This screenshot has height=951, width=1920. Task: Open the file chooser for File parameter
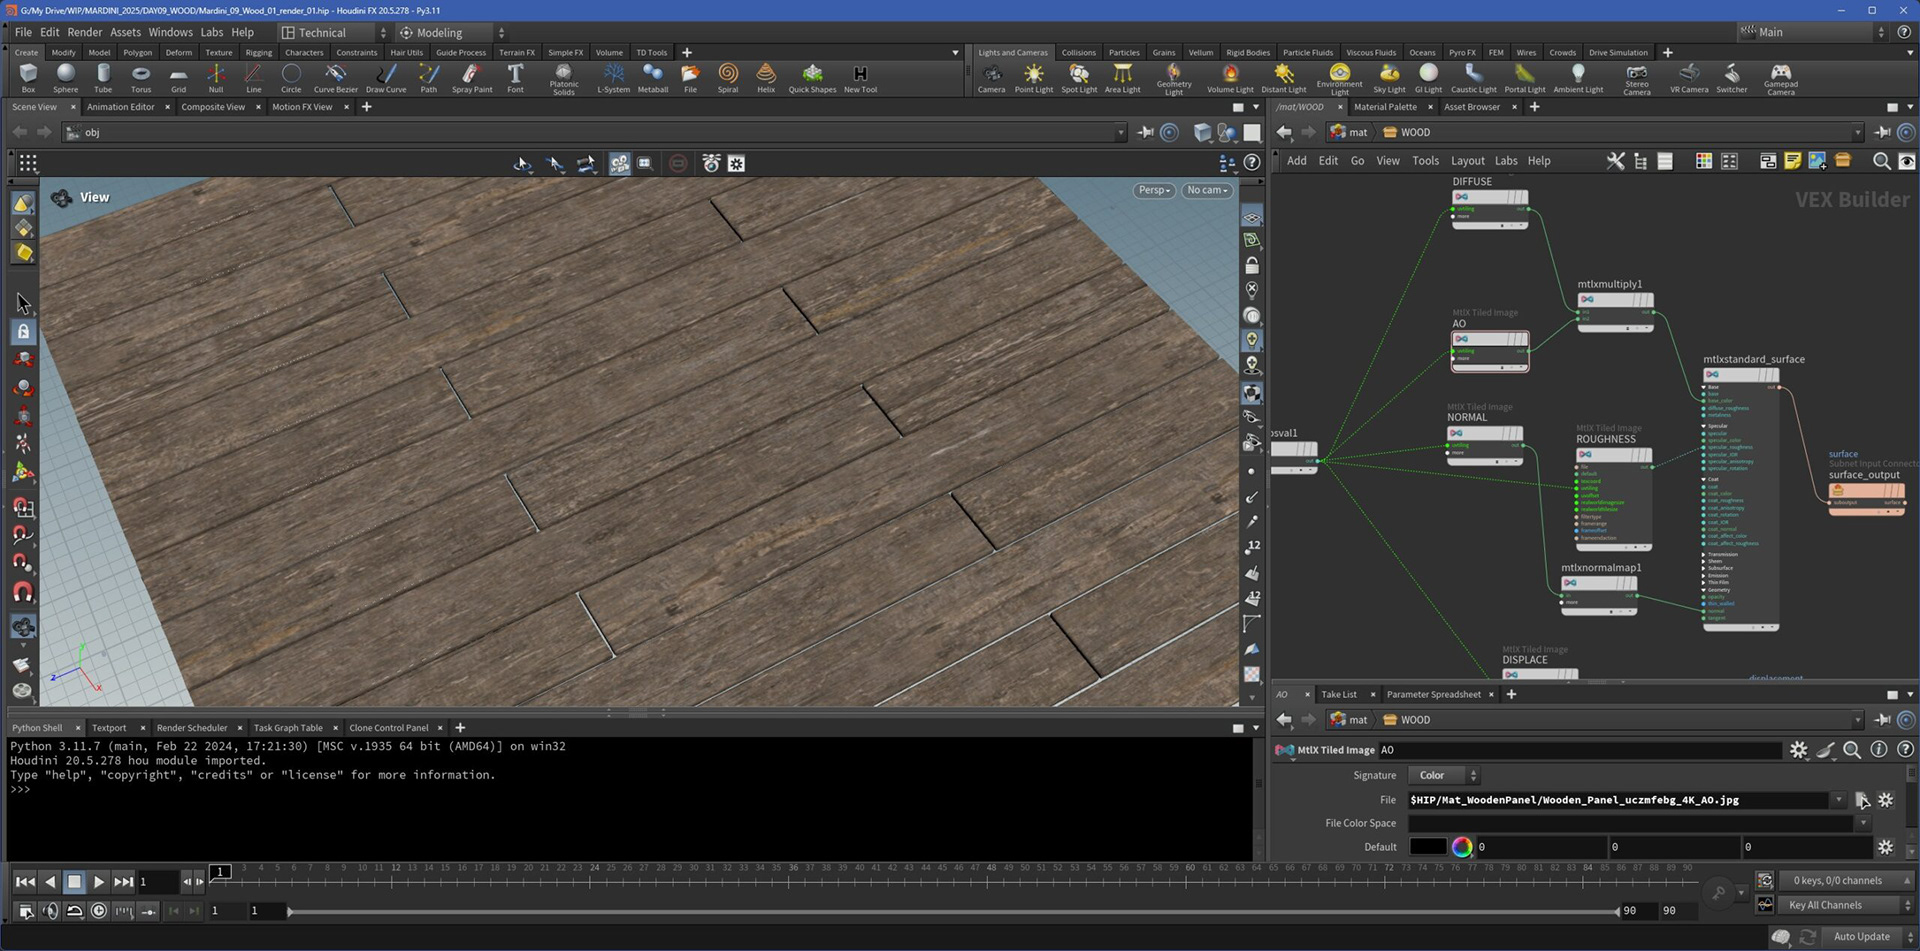1862,800
